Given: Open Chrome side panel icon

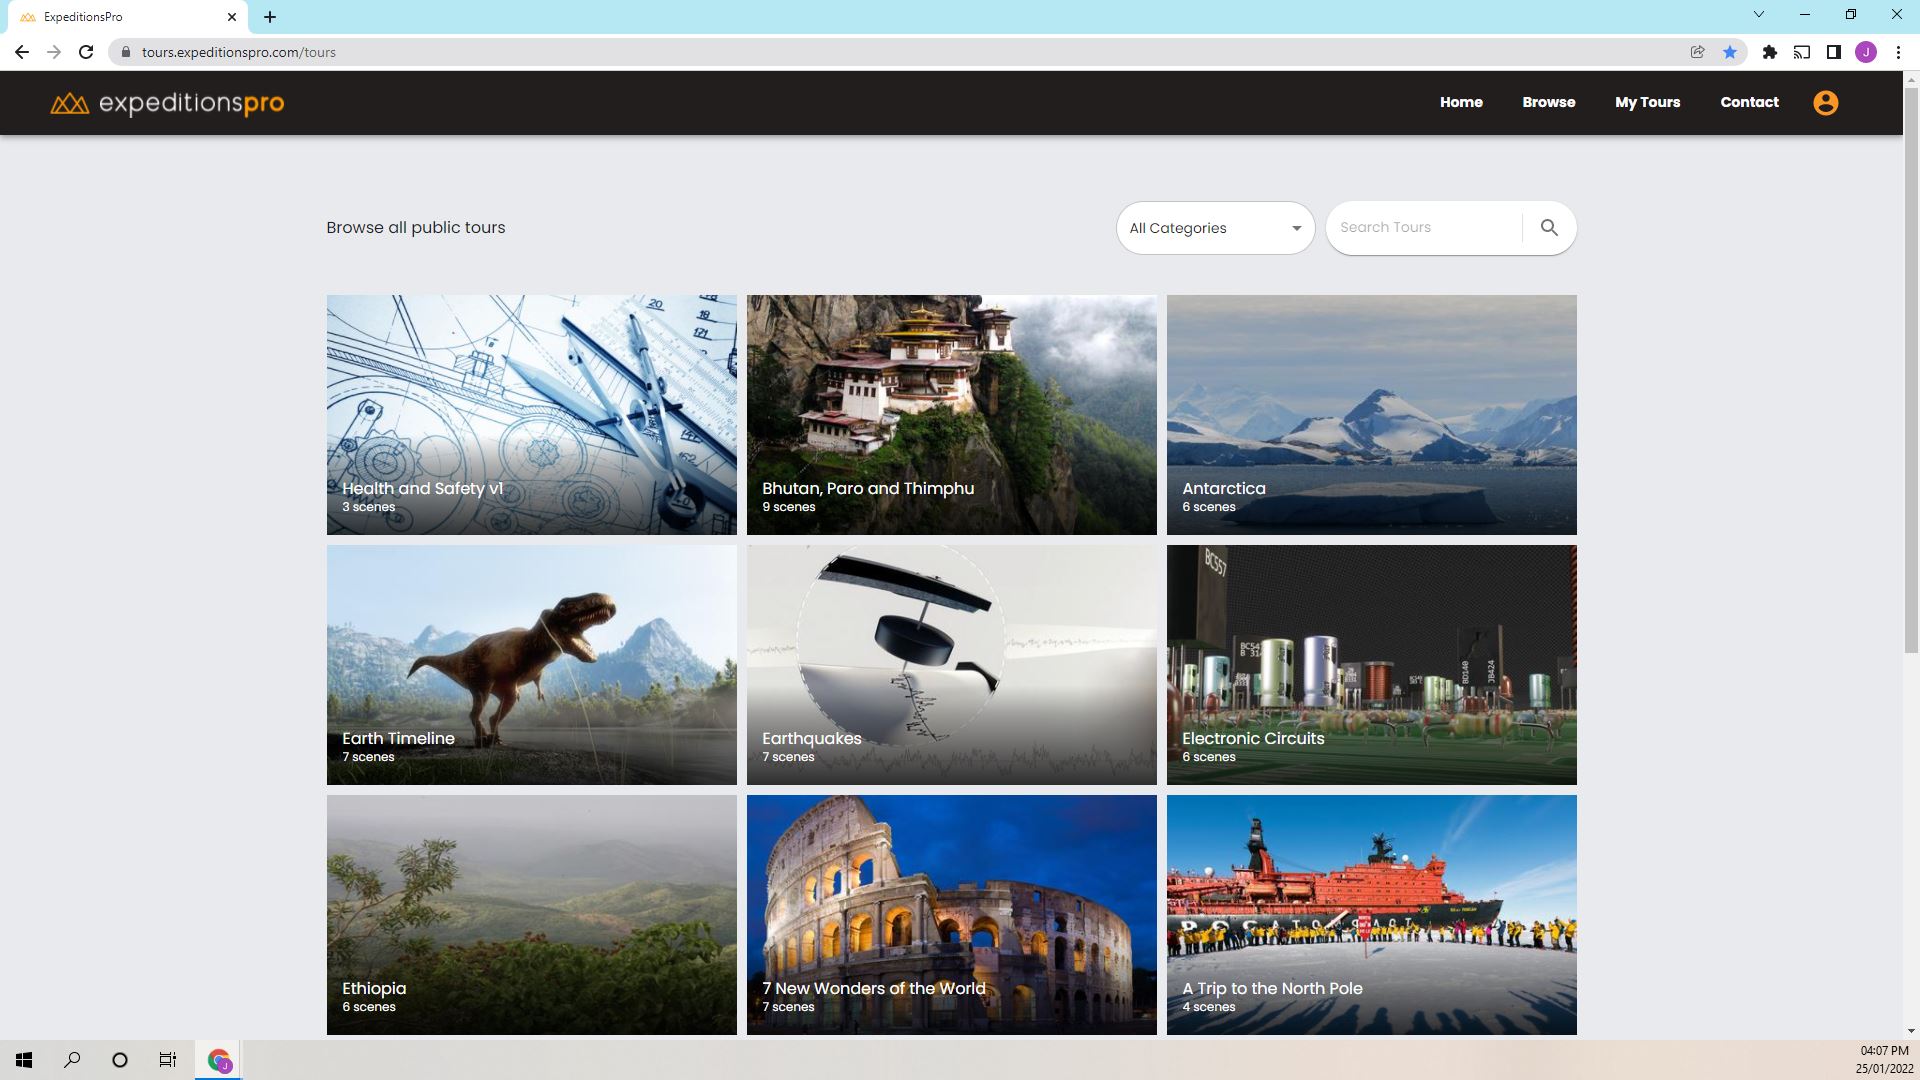Looking at the screenshot, I should (1834, 52).
